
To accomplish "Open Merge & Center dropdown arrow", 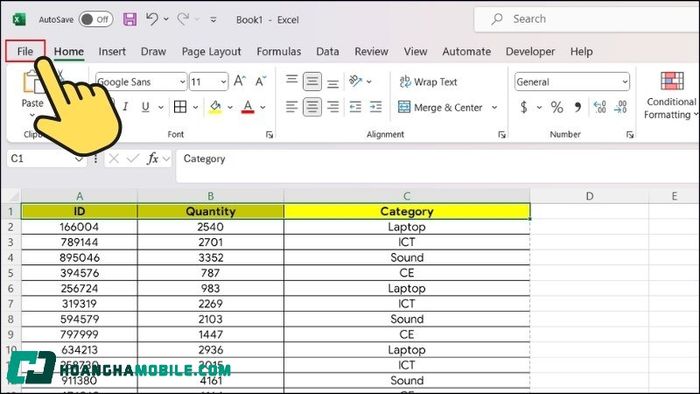I will pos(495,107).
